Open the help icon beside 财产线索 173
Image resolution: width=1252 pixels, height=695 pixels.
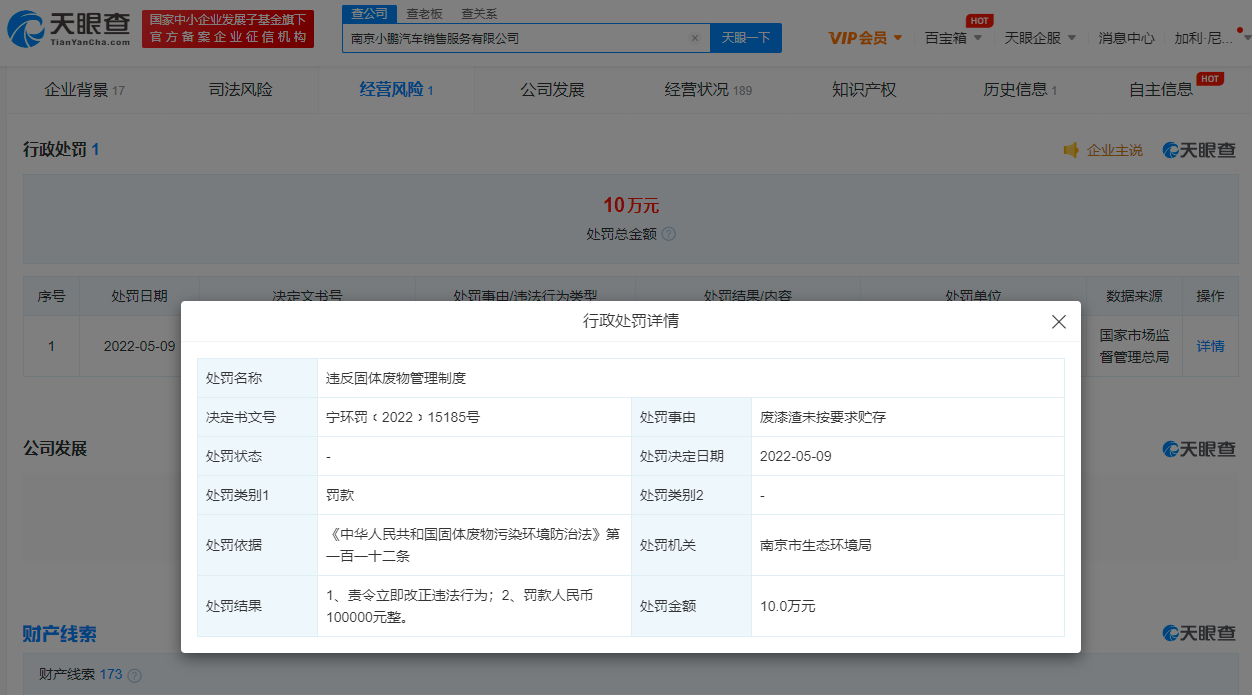[134, 675]
